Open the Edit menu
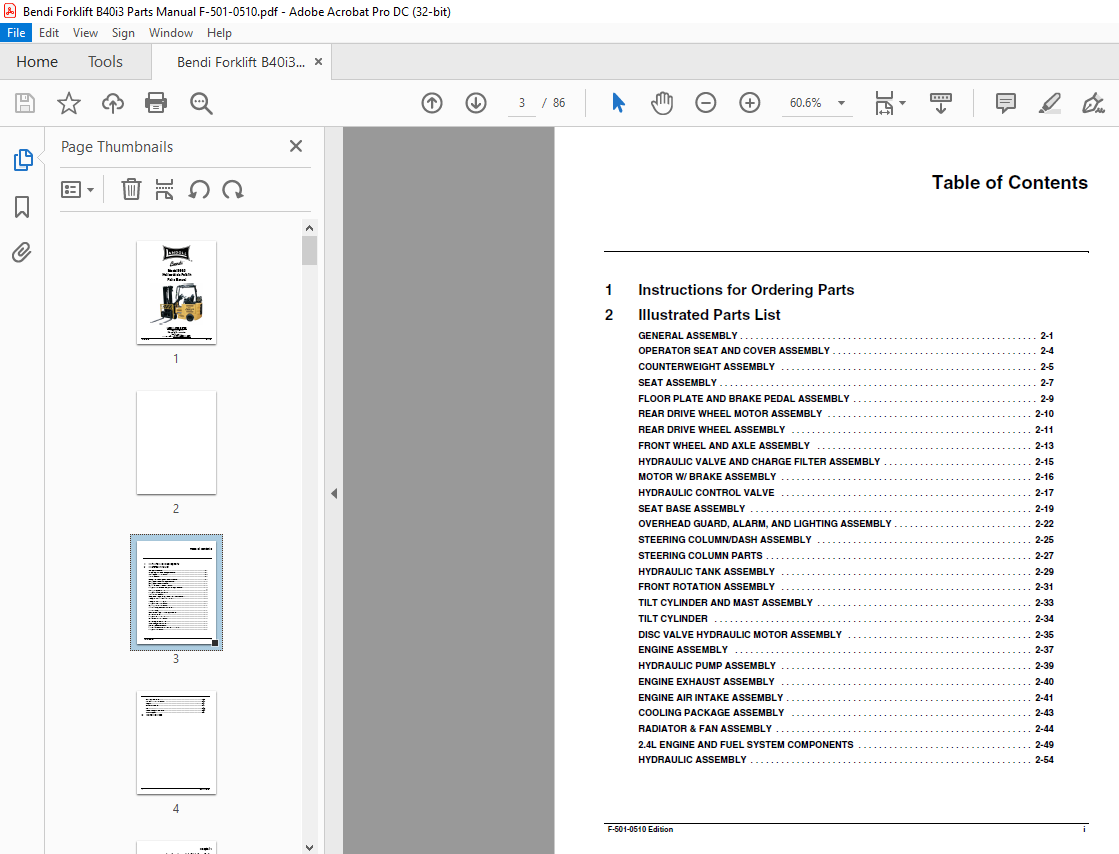Image resolution: width=1119 pixels, height=854 pixels. [x=49, y=33]
